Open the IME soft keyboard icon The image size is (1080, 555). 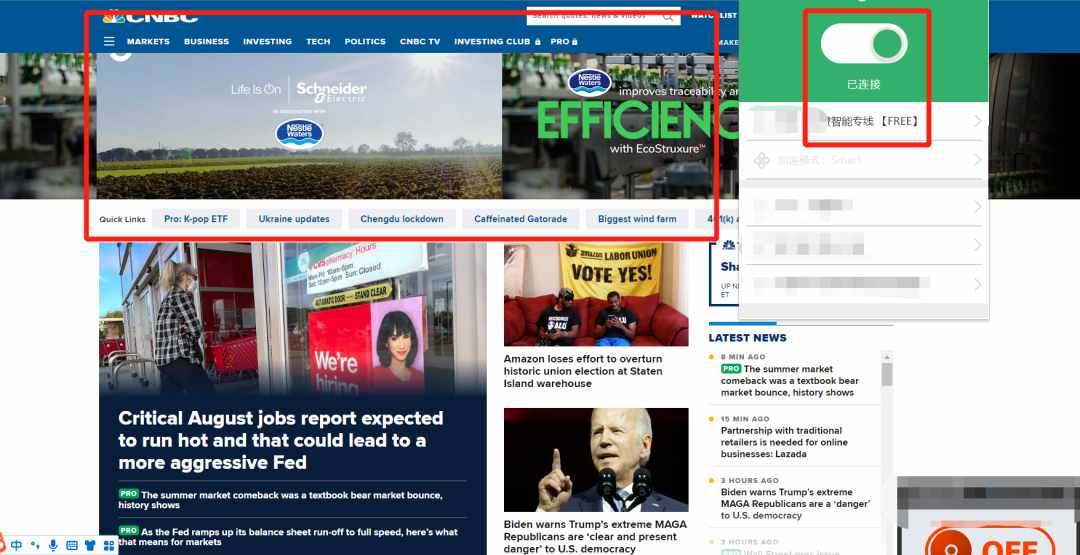coord(72,545)
